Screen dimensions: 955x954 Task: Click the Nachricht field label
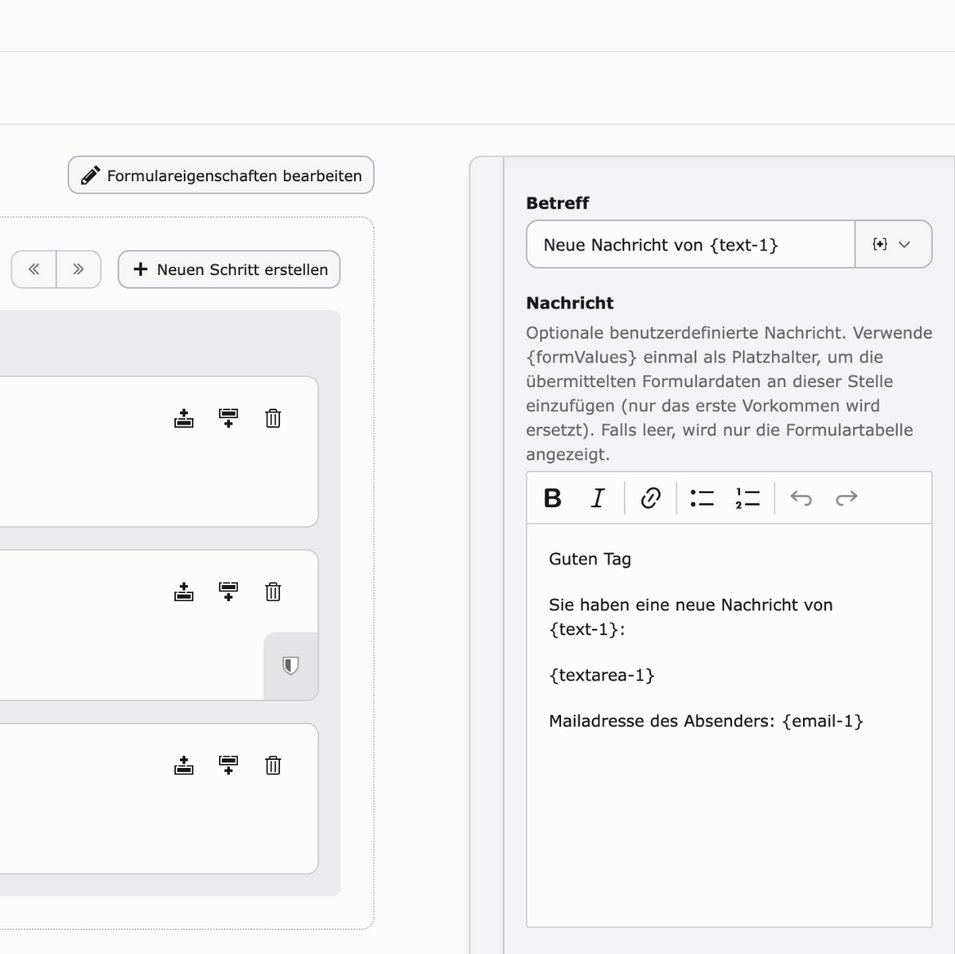click(x=569, y=303)
